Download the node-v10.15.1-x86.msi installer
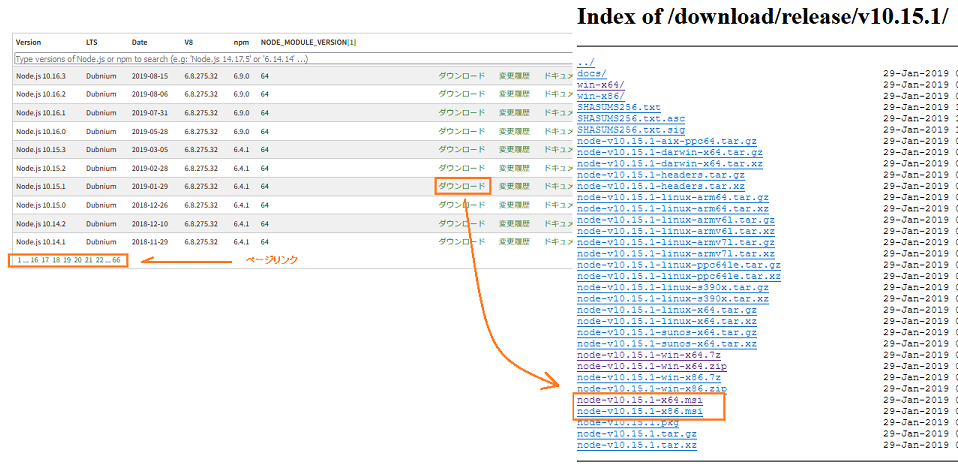This screenshot has height=471, width=958. [x=640, y=412]
